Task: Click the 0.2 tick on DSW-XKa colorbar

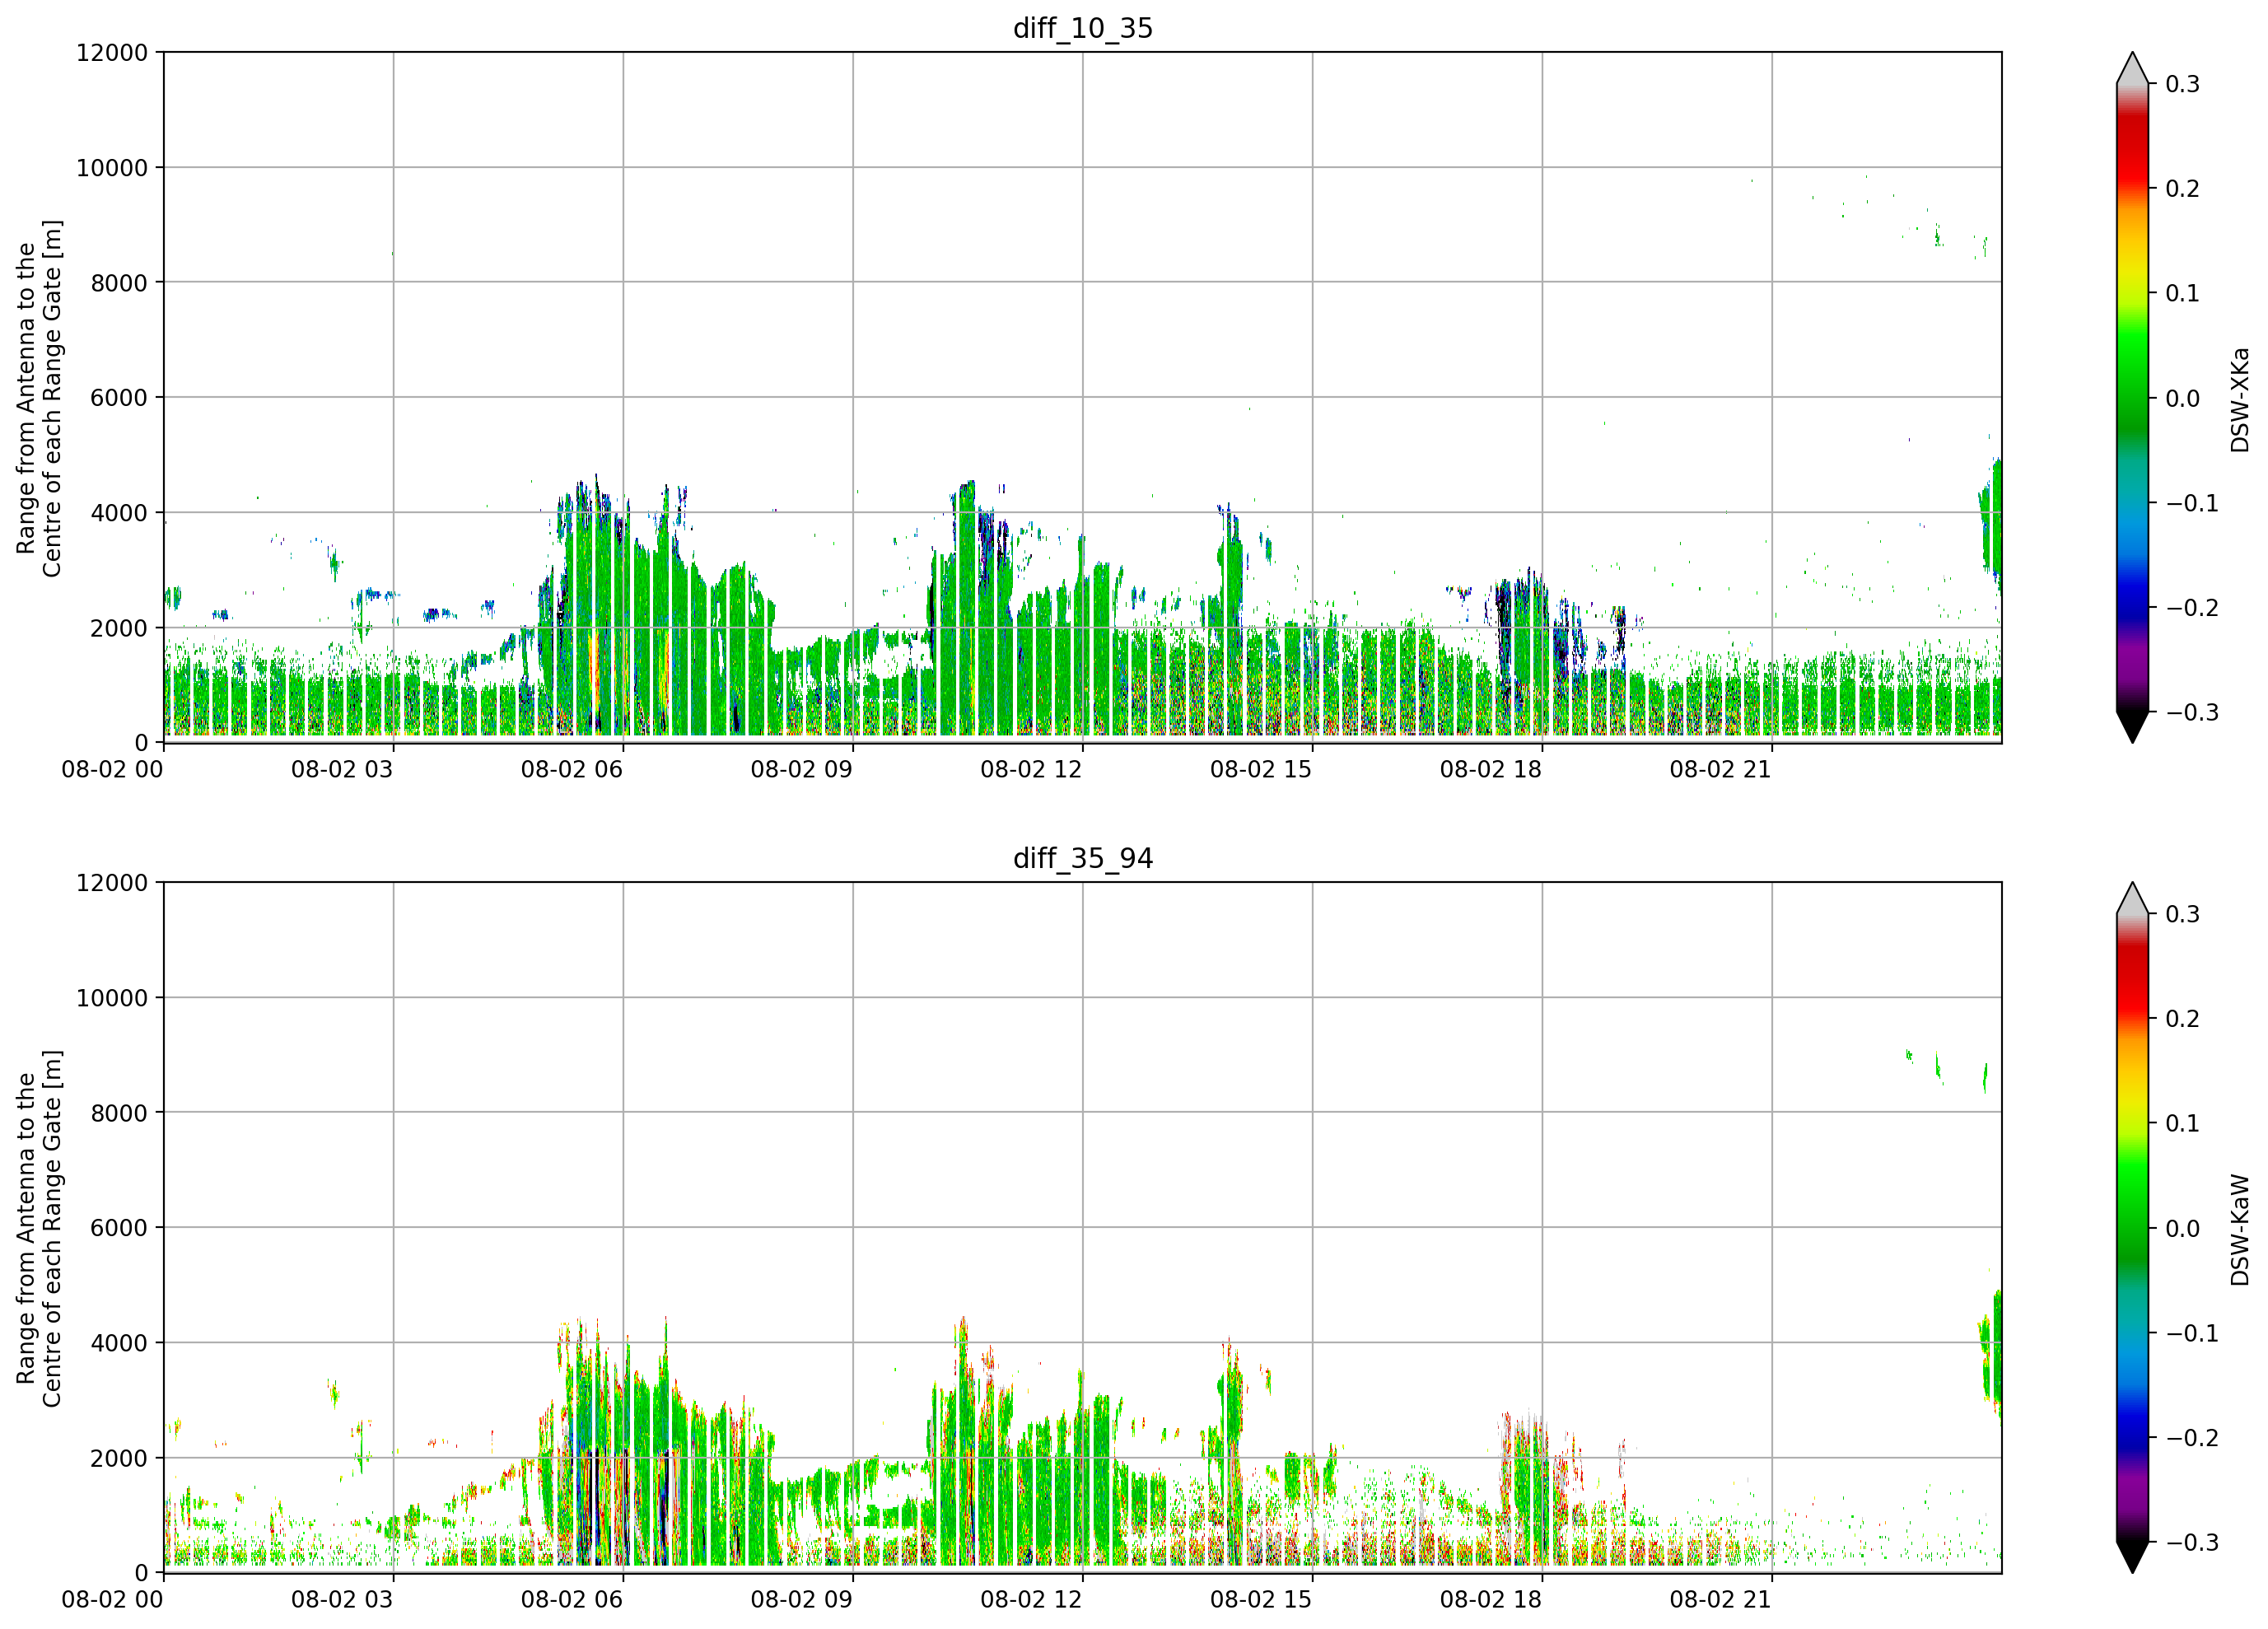Action: point(2183,189)
